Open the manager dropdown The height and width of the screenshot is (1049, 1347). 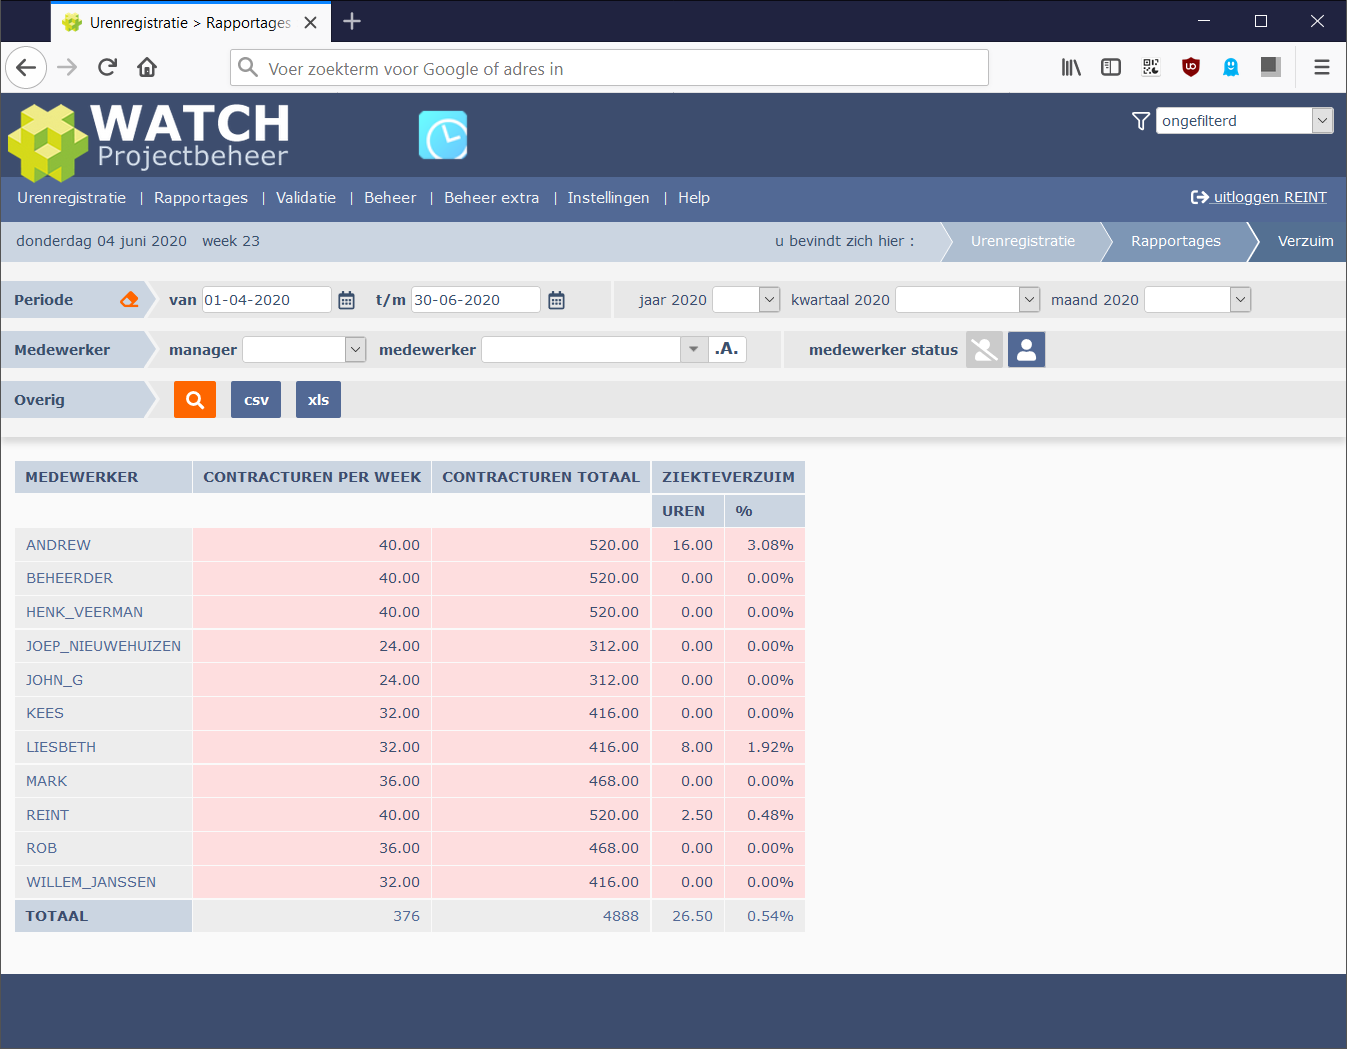(x=304, y=349)
